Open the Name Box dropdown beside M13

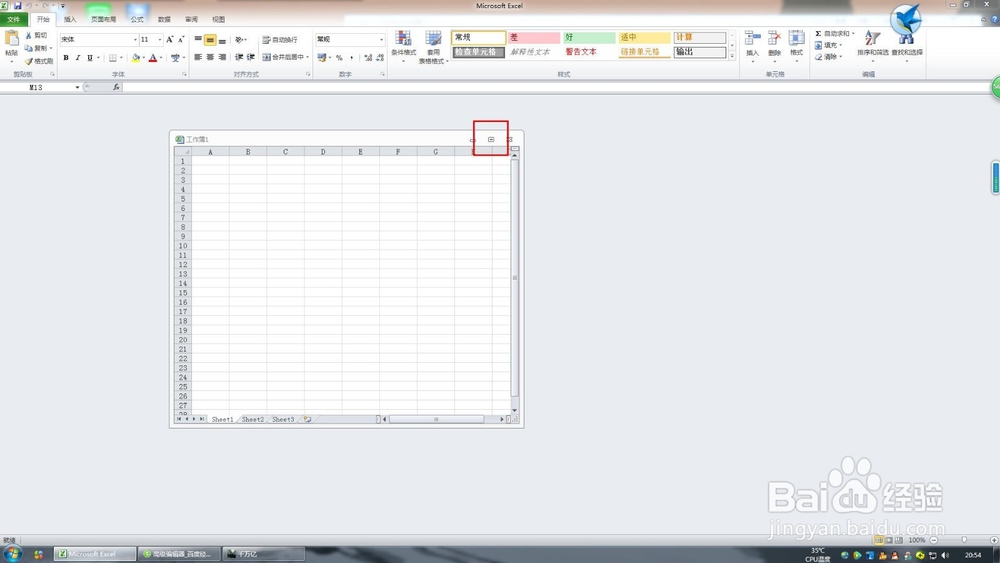coord(77,87)
